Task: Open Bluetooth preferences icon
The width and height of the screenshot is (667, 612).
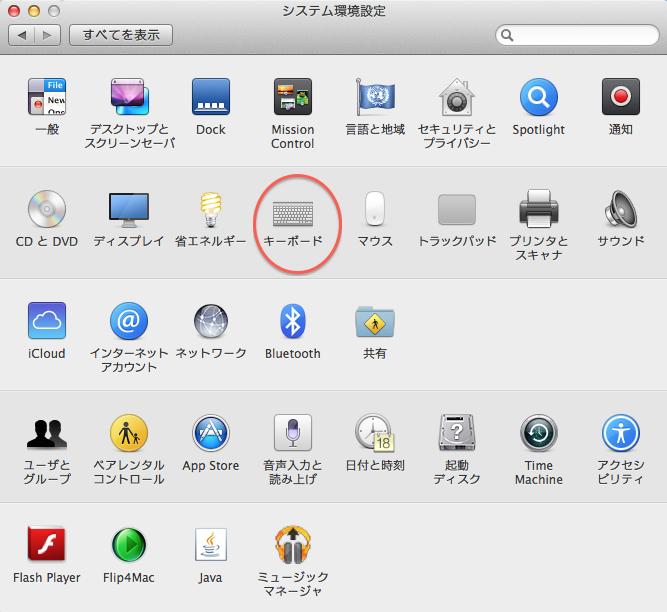Action: click(293, 321)
